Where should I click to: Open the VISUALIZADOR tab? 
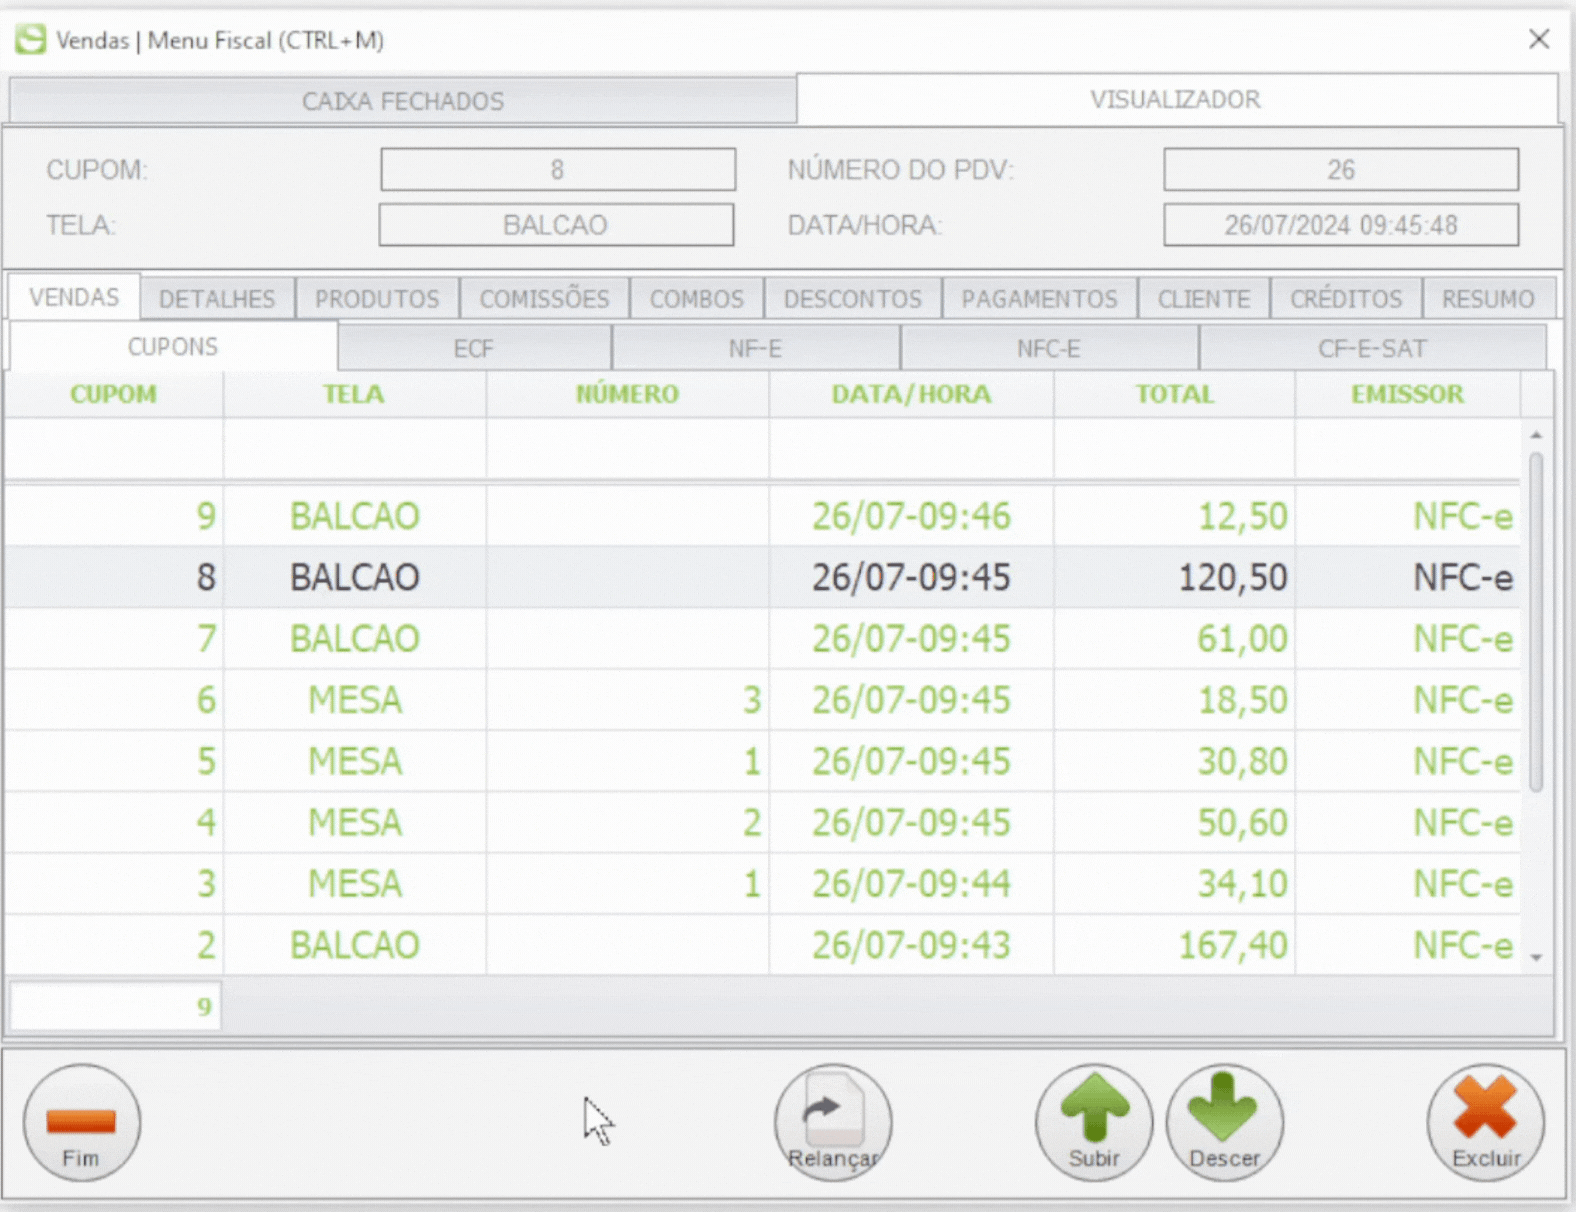coord(1176,99)
